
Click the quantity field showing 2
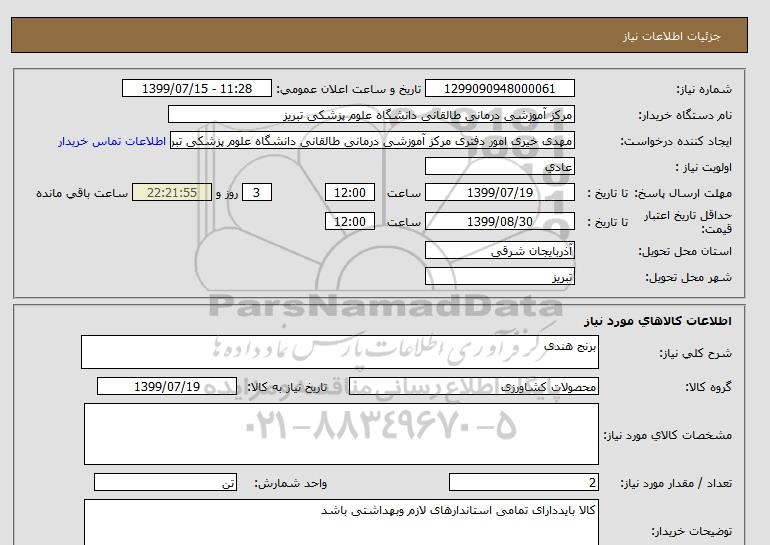pyautogui.click(x=523, y=483)
